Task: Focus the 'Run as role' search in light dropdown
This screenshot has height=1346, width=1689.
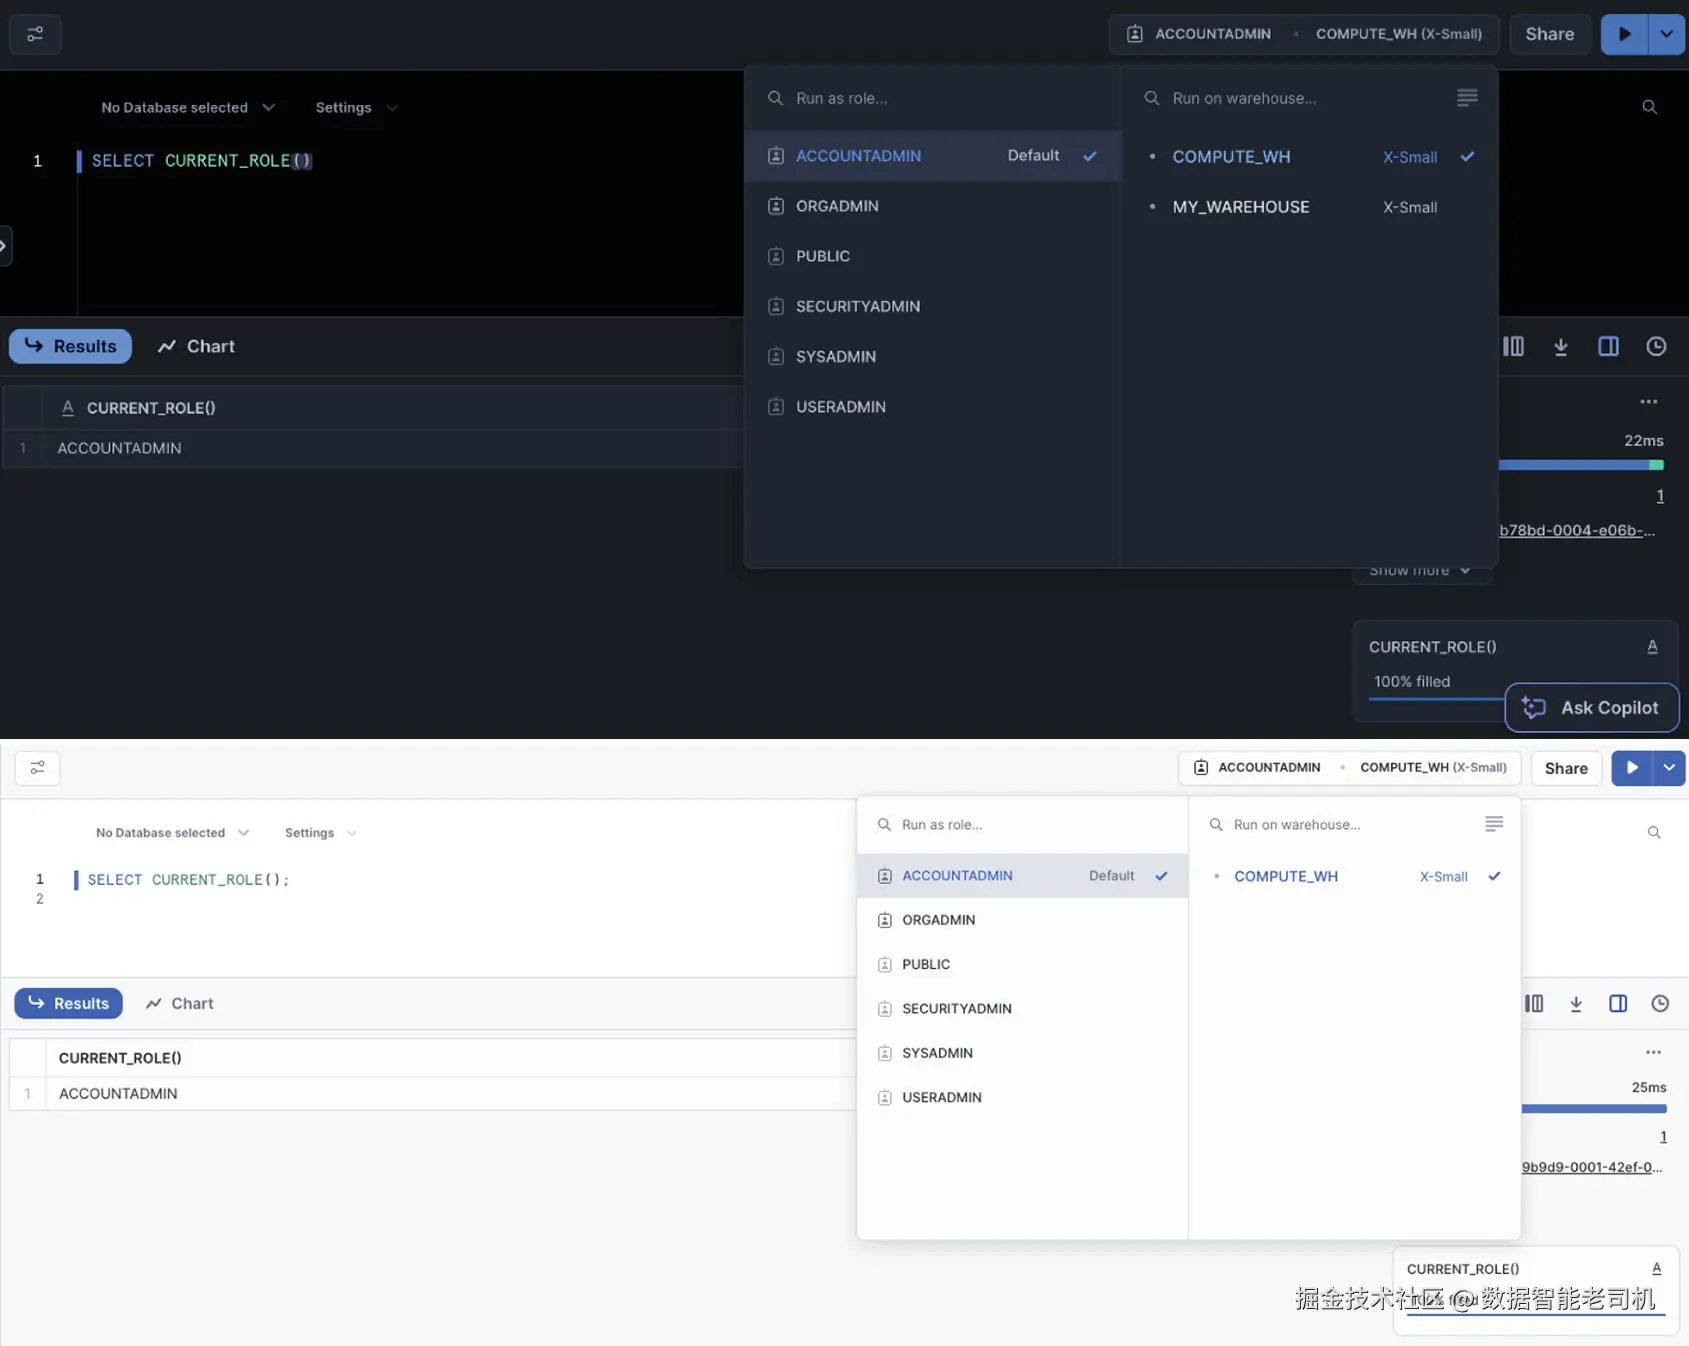Action: click(1023, 824)
